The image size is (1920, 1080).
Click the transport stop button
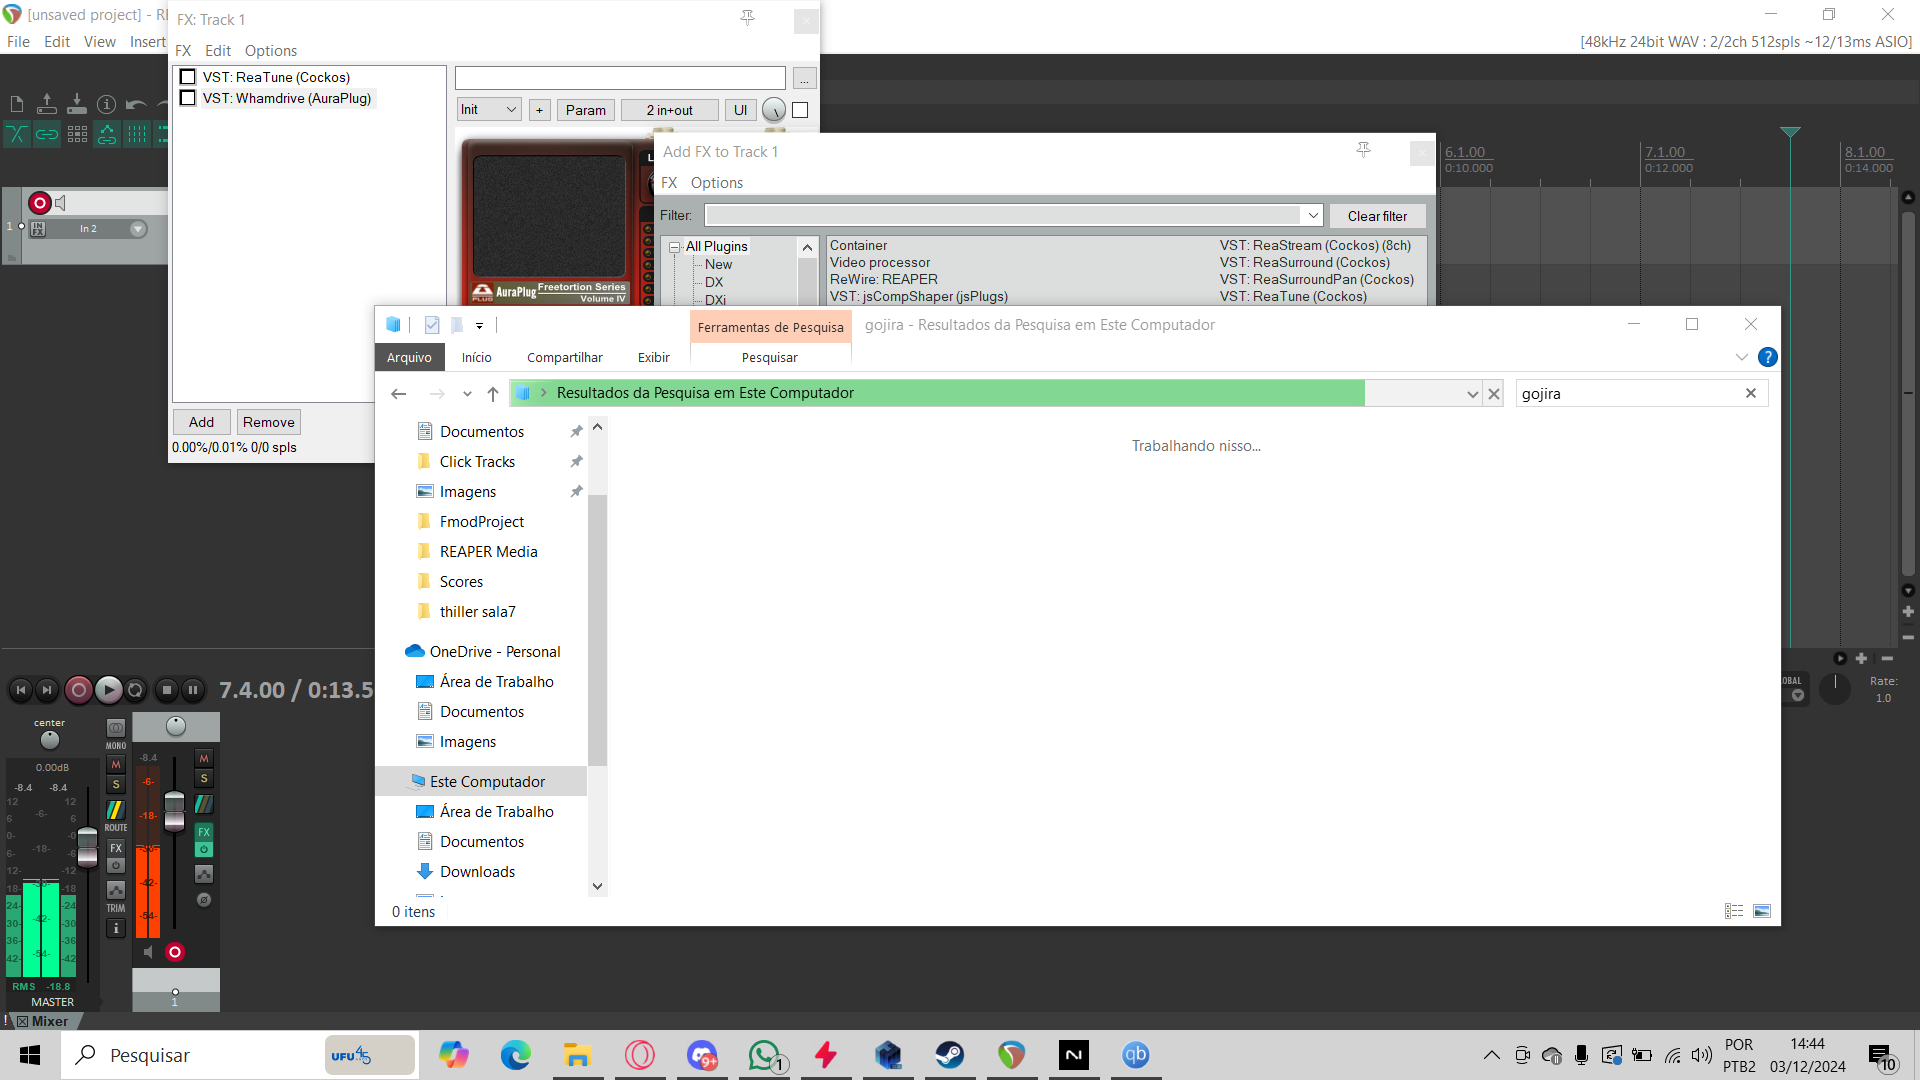pos(167,690)
